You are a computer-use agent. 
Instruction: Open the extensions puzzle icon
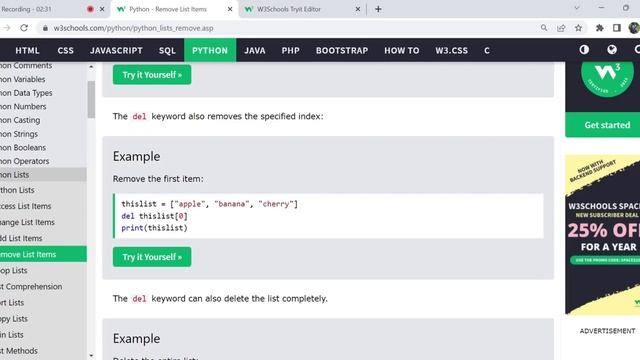pyautogui.click(x=600, y=28)
